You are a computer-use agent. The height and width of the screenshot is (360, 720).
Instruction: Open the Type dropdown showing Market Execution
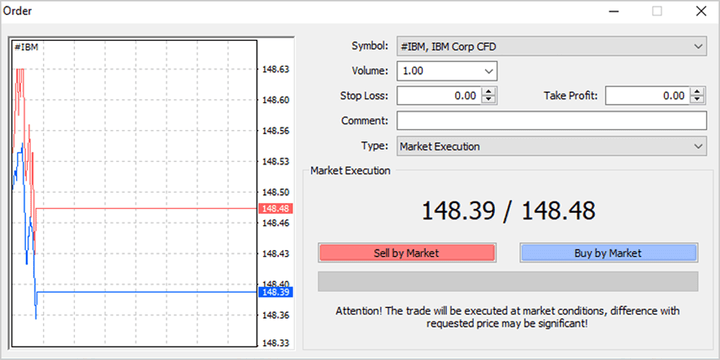point(551,146)
